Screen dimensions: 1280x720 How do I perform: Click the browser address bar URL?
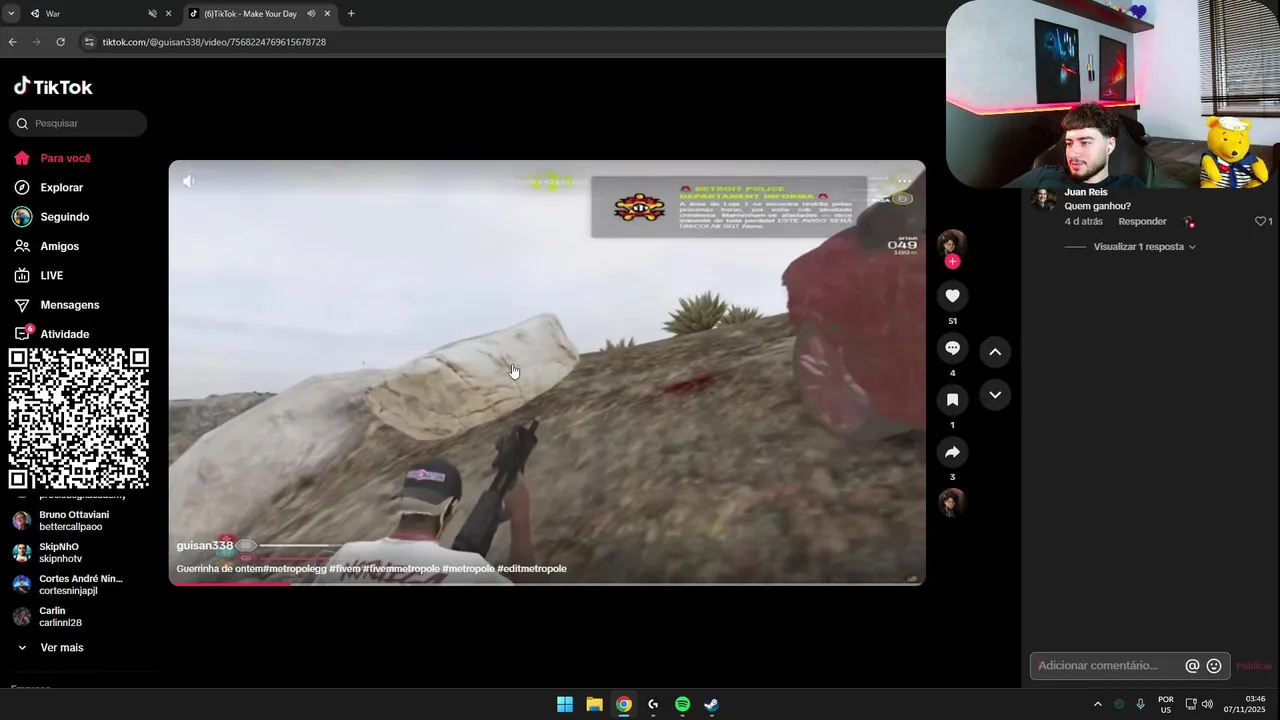point(214,42)
